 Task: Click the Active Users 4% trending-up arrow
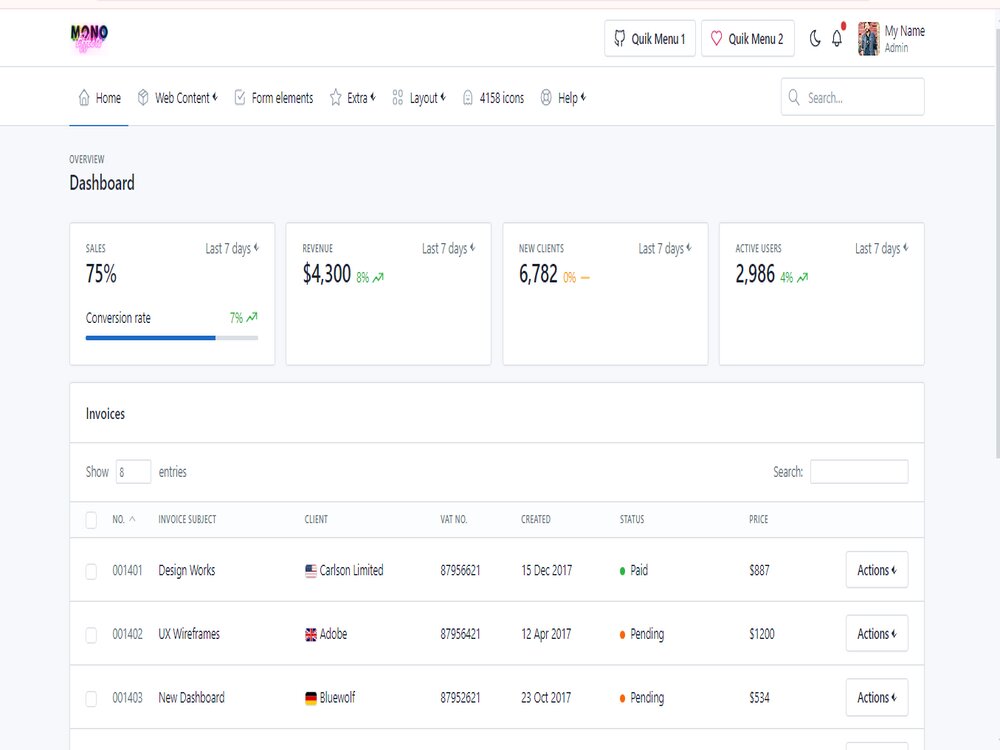[x=802, y=277]
